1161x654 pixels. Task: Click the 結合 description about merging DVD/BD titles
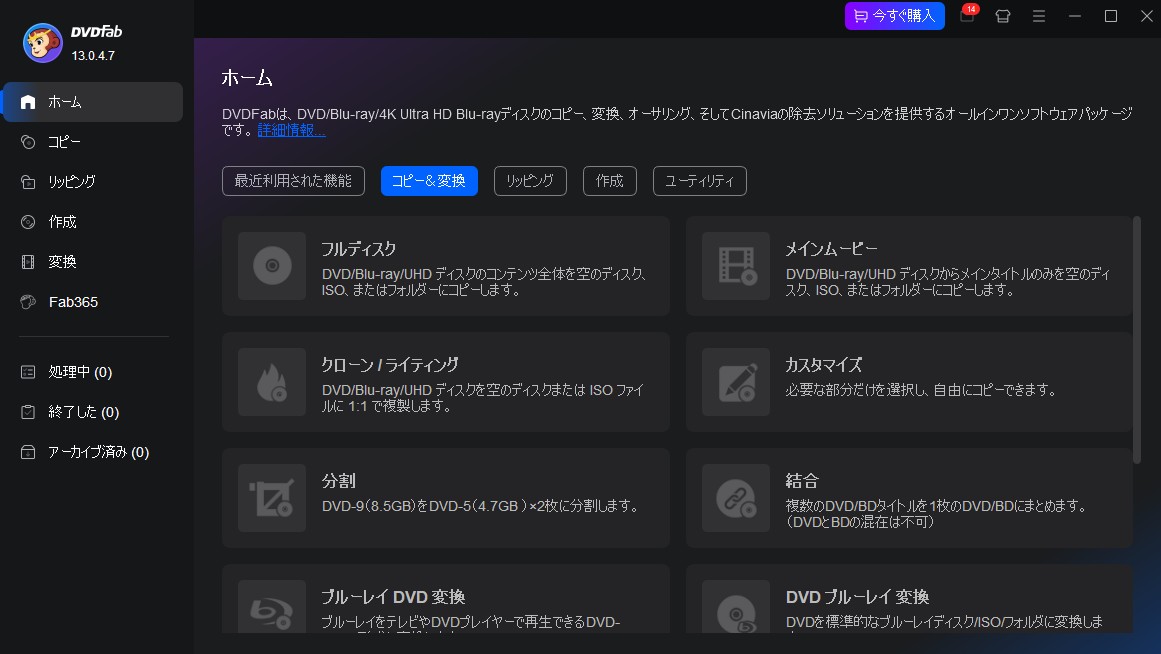click(937, 514)
